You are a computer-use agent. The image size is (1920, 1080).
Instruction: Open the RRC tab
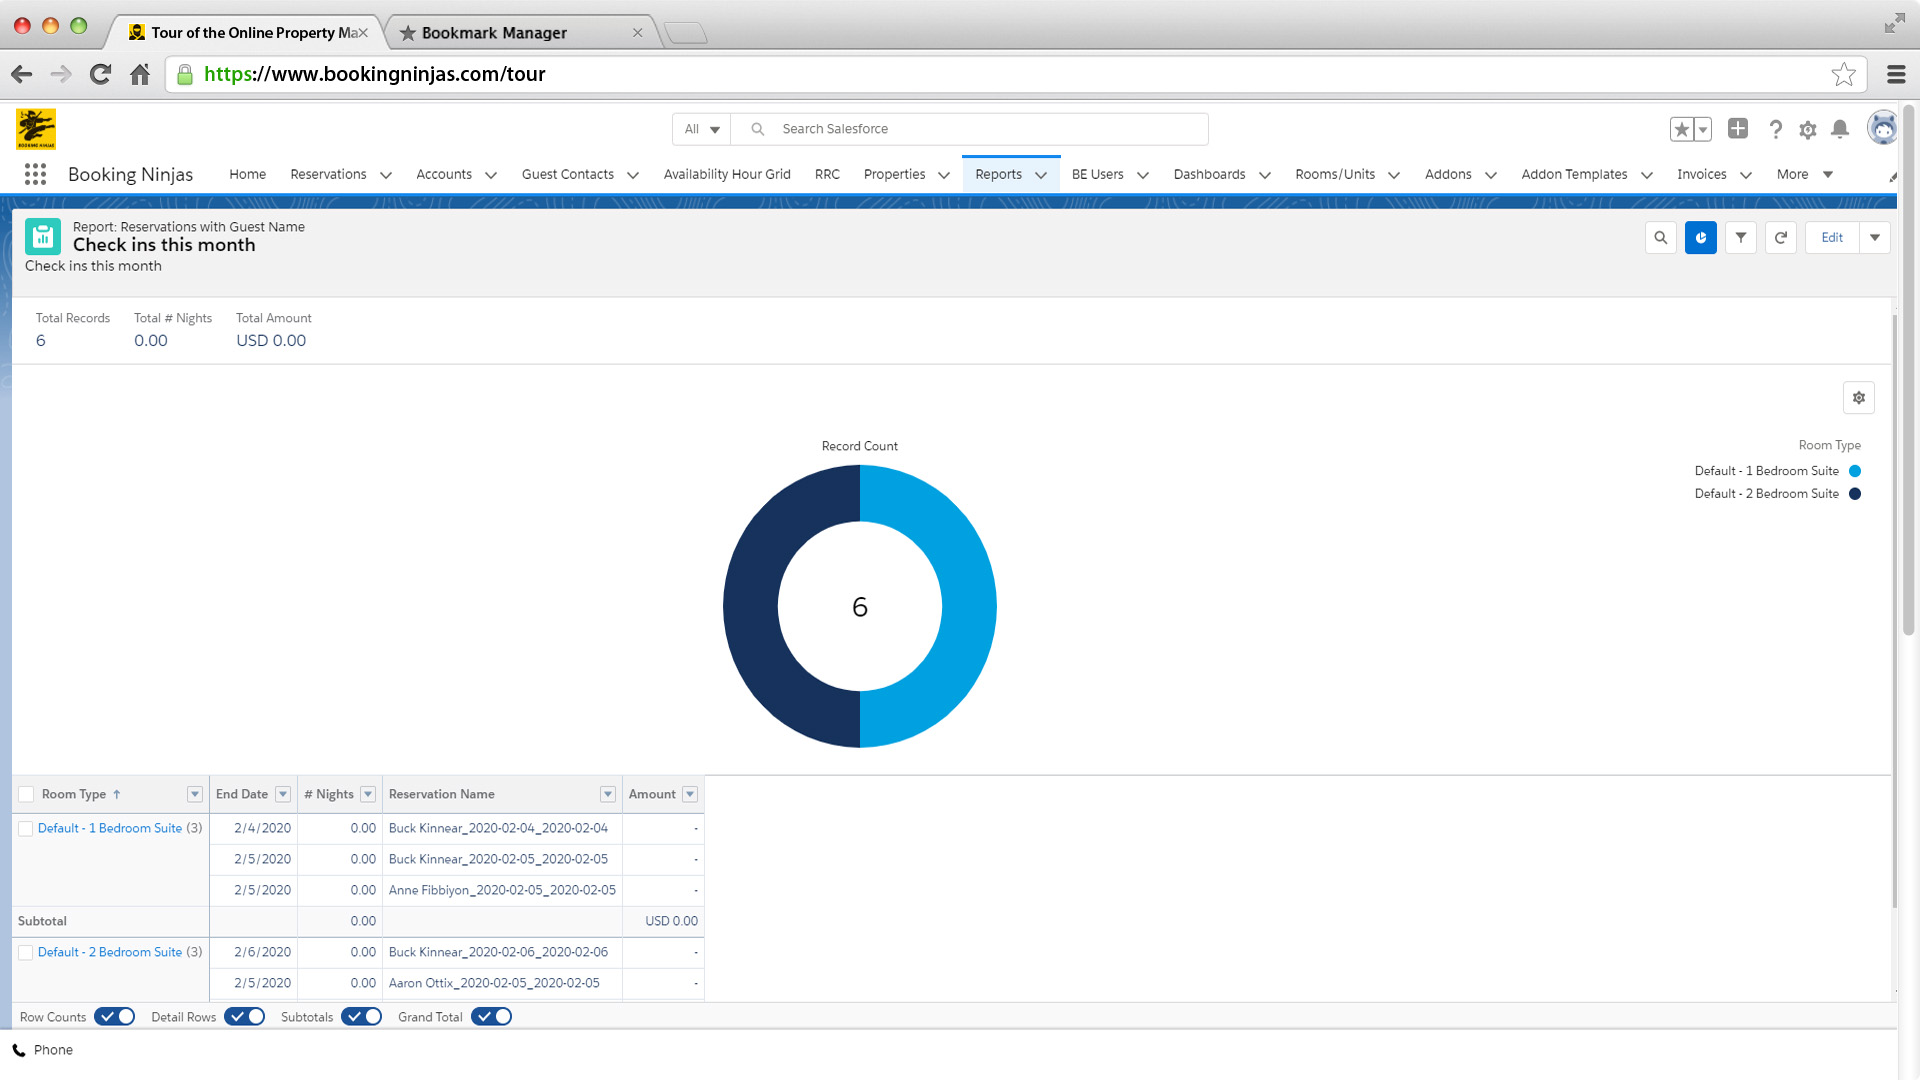827,174
